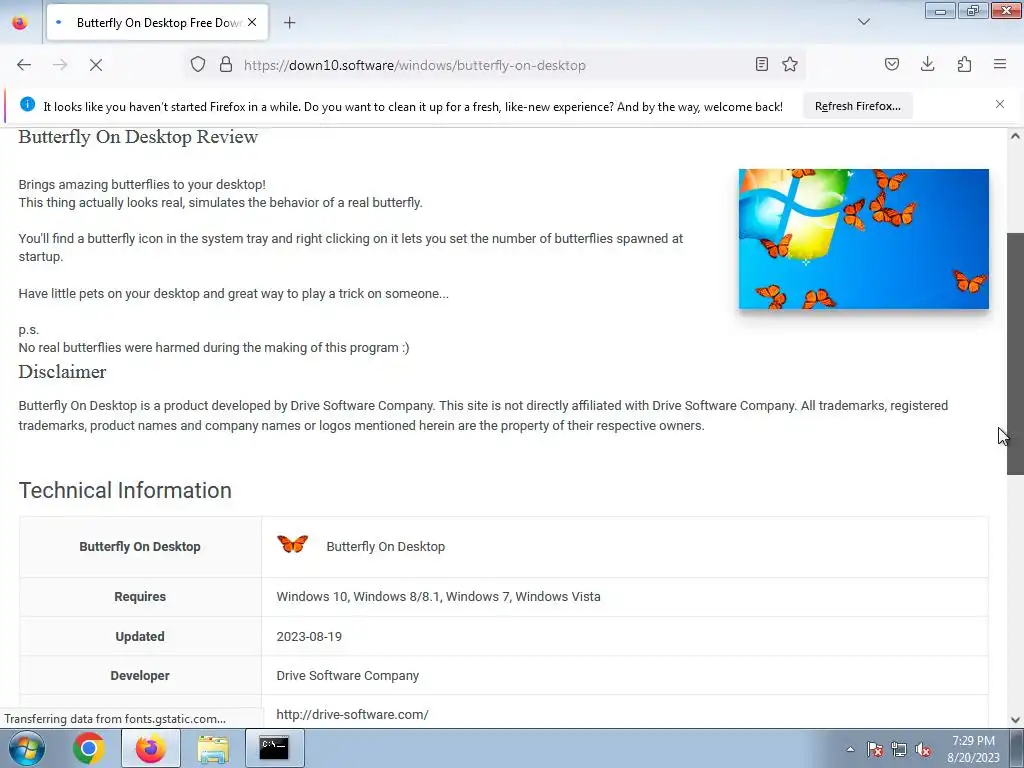Image resolution: width=1024 pixels, height=768 pixels.
Task: Open the tracking protection shield icon
Action: coord(198,65)
